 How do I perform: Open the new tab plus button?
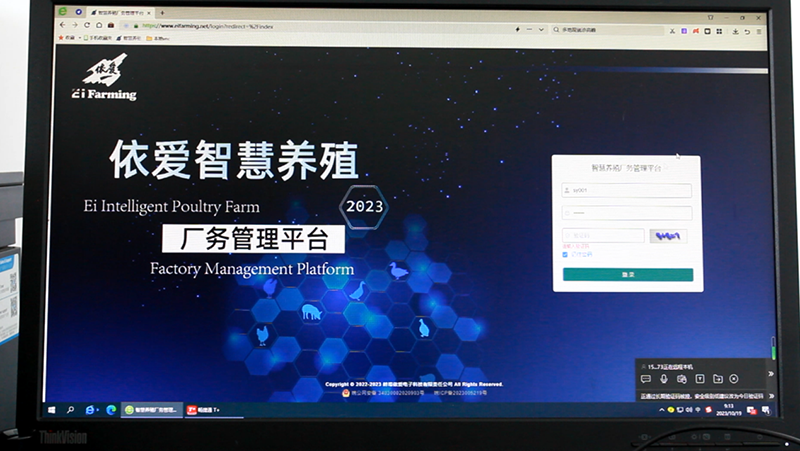pos(162,13)
